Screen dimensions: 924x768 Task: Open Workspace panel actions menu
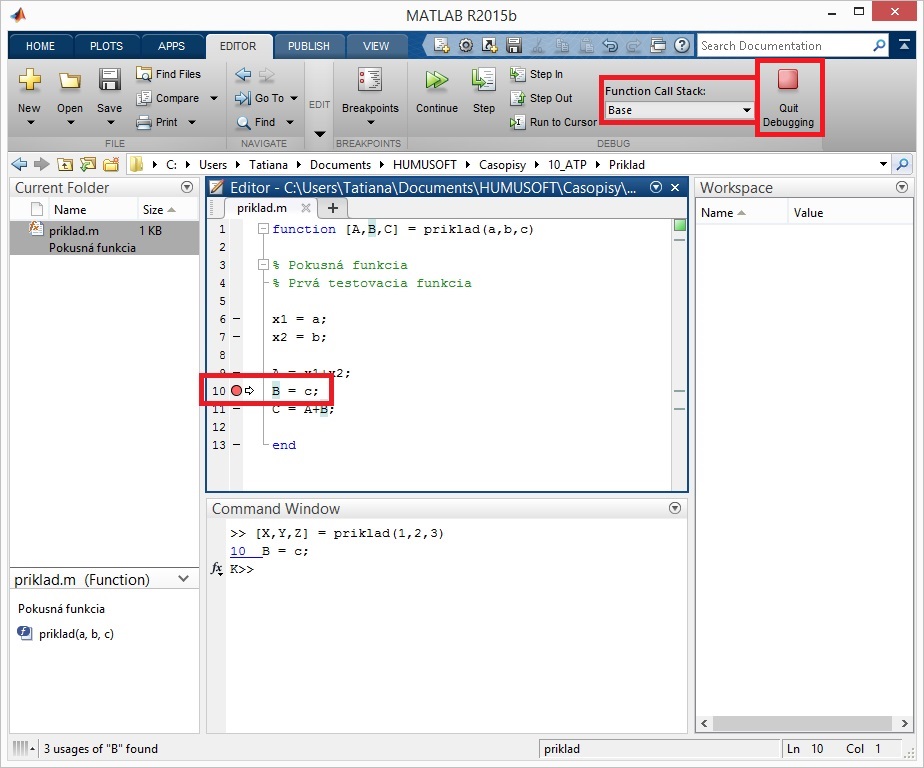tap(902, 187)
